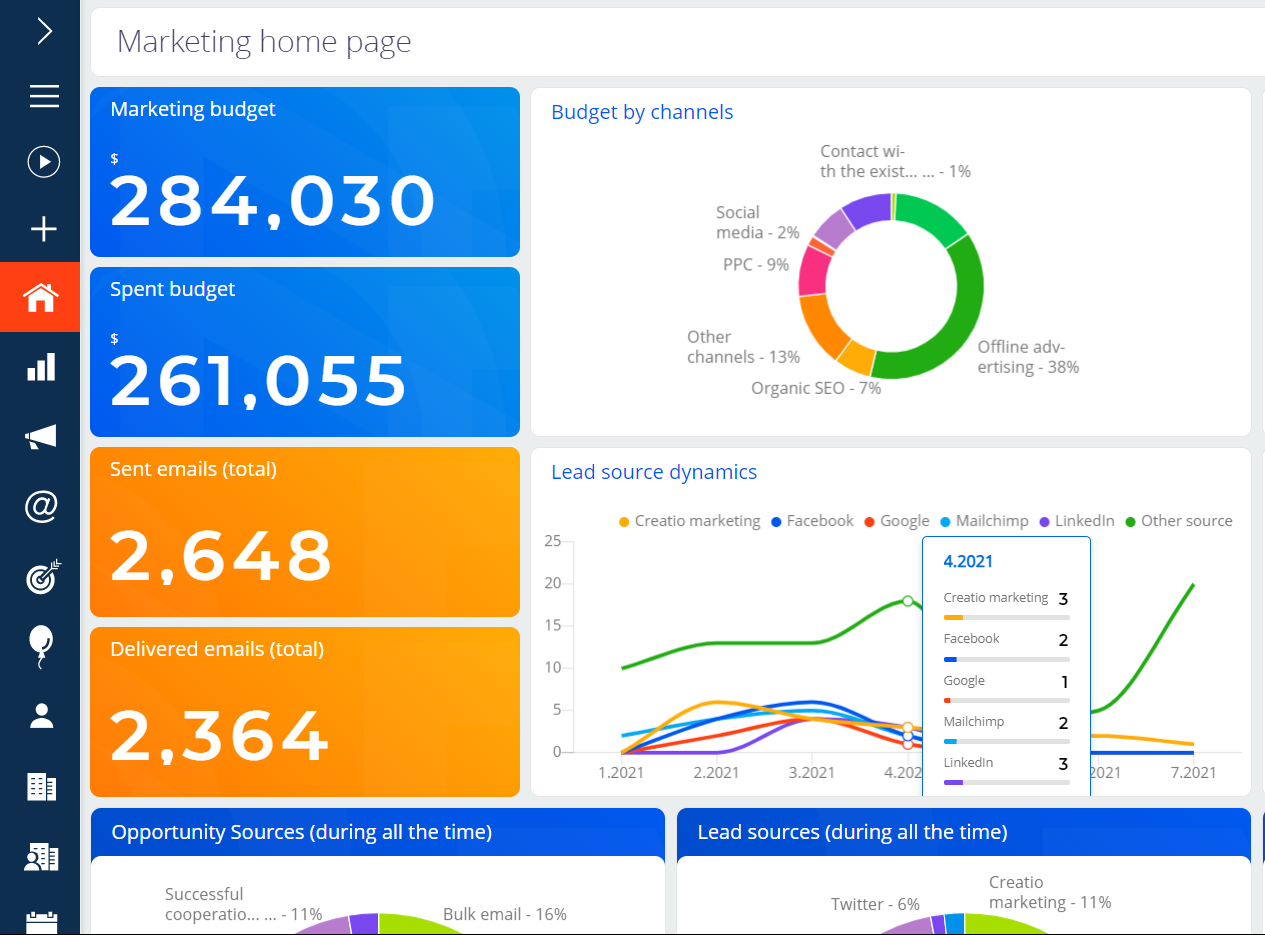Toggle Google series in chart legend

(x=897, y=521)
